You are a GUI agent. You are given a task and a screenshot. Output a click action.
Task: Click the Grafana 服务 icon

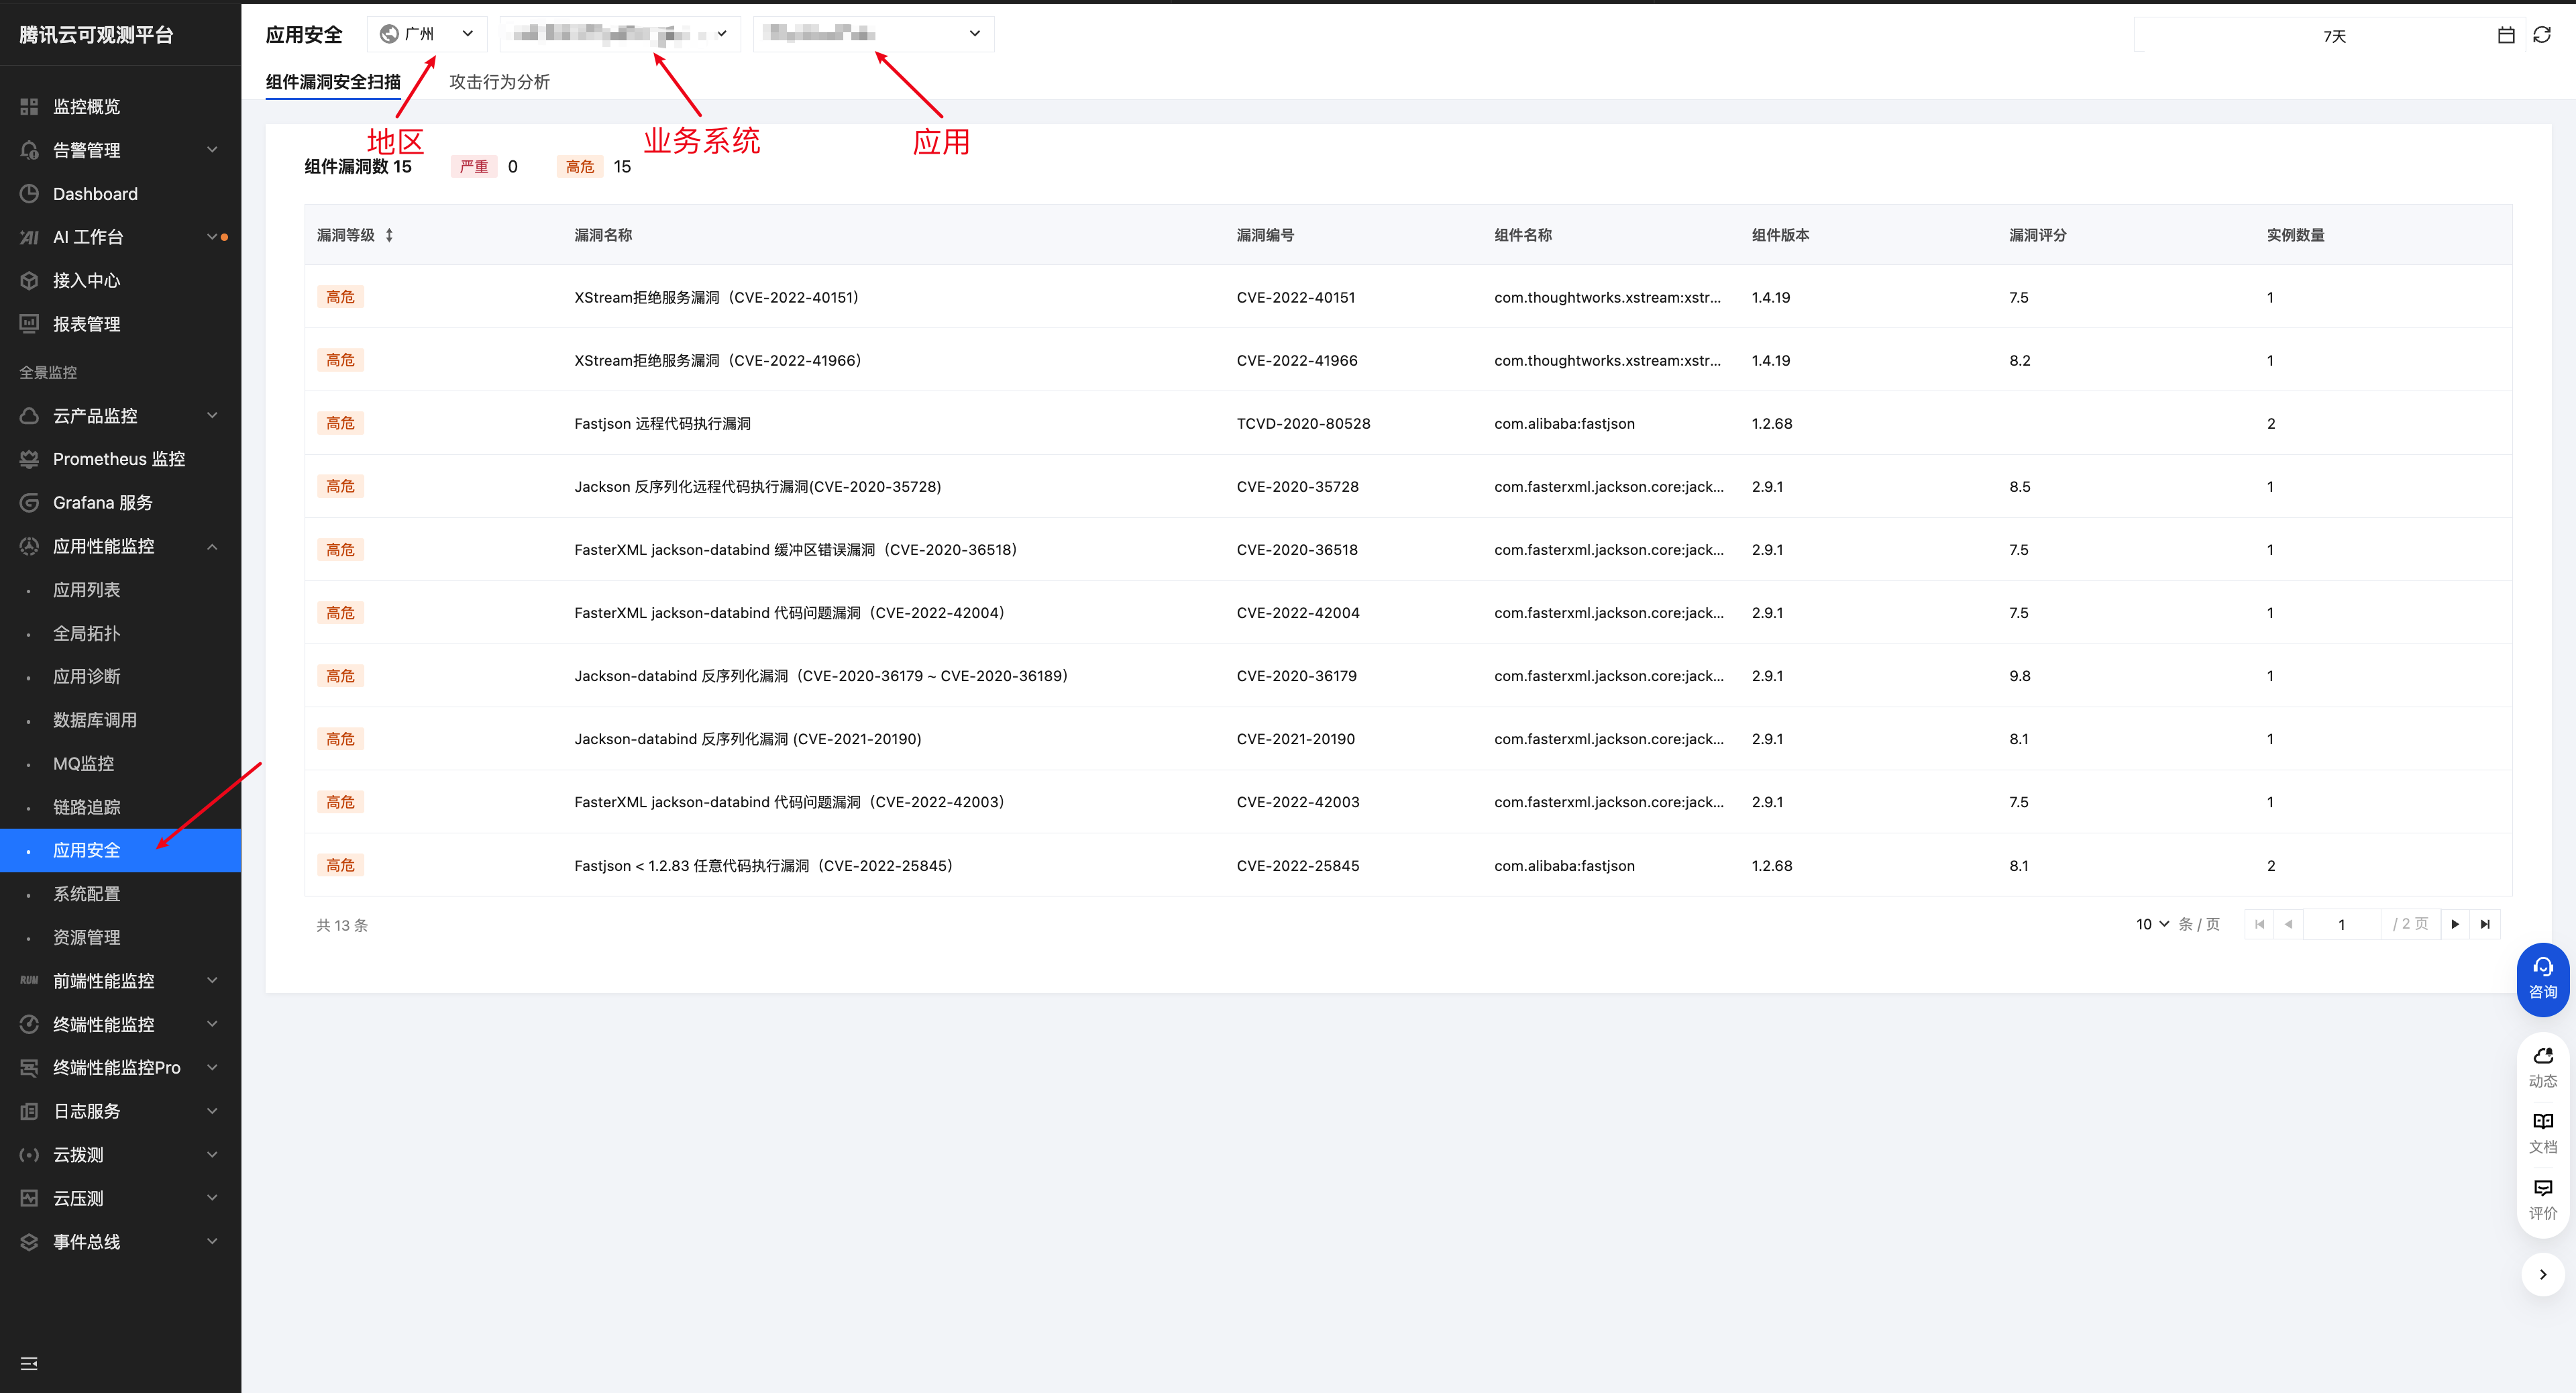click(29, 502)
